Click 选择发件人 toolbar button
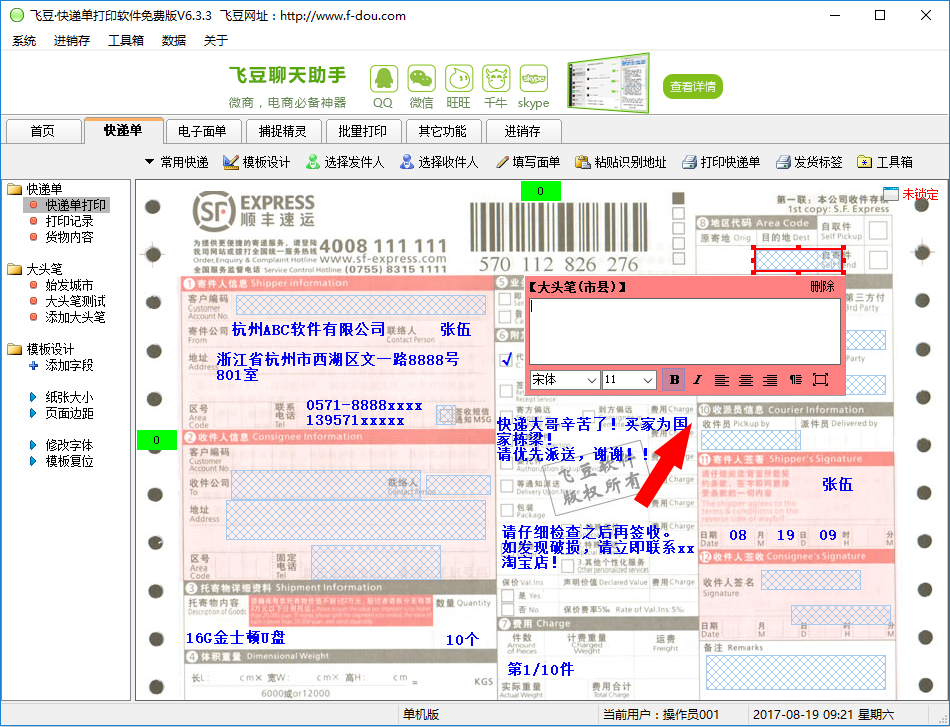 tap(345, 162)
